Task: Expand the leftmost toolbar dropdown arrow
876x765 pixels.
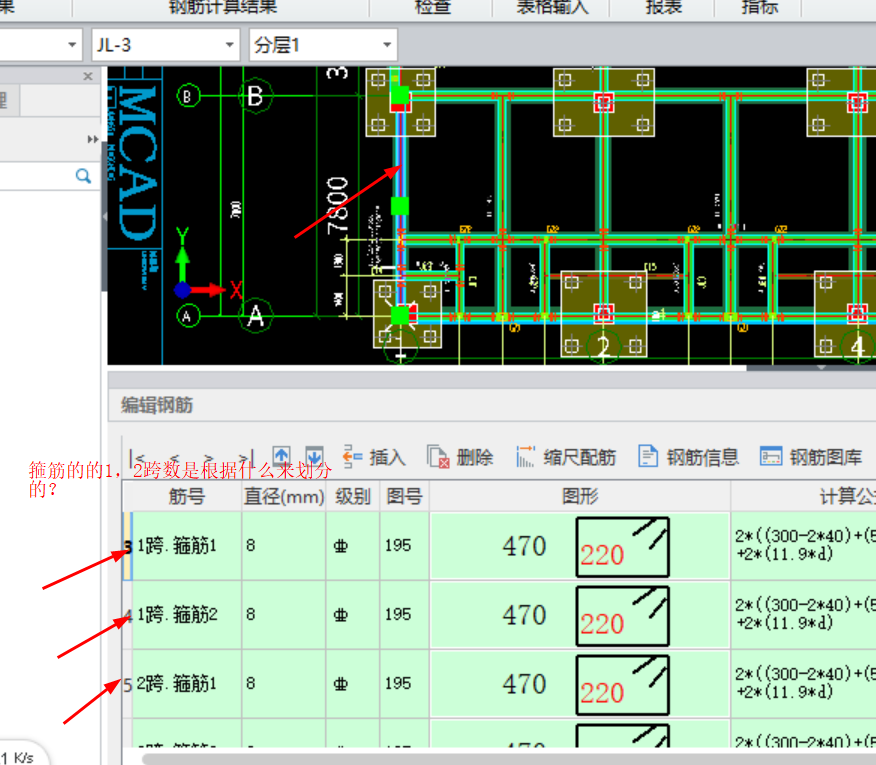Action: point(72,45)
